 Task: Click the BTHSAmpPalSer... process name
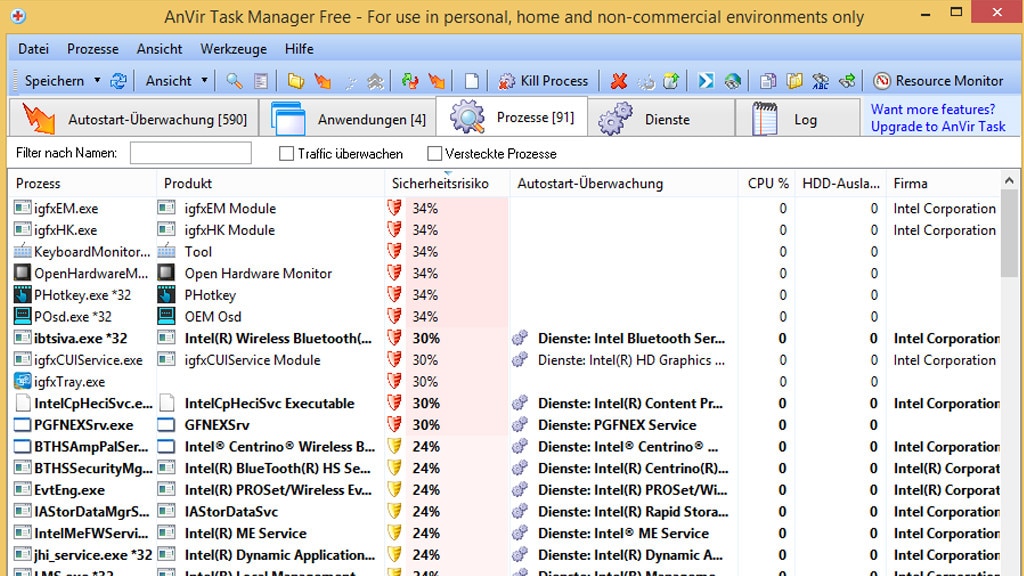point(91,447)
